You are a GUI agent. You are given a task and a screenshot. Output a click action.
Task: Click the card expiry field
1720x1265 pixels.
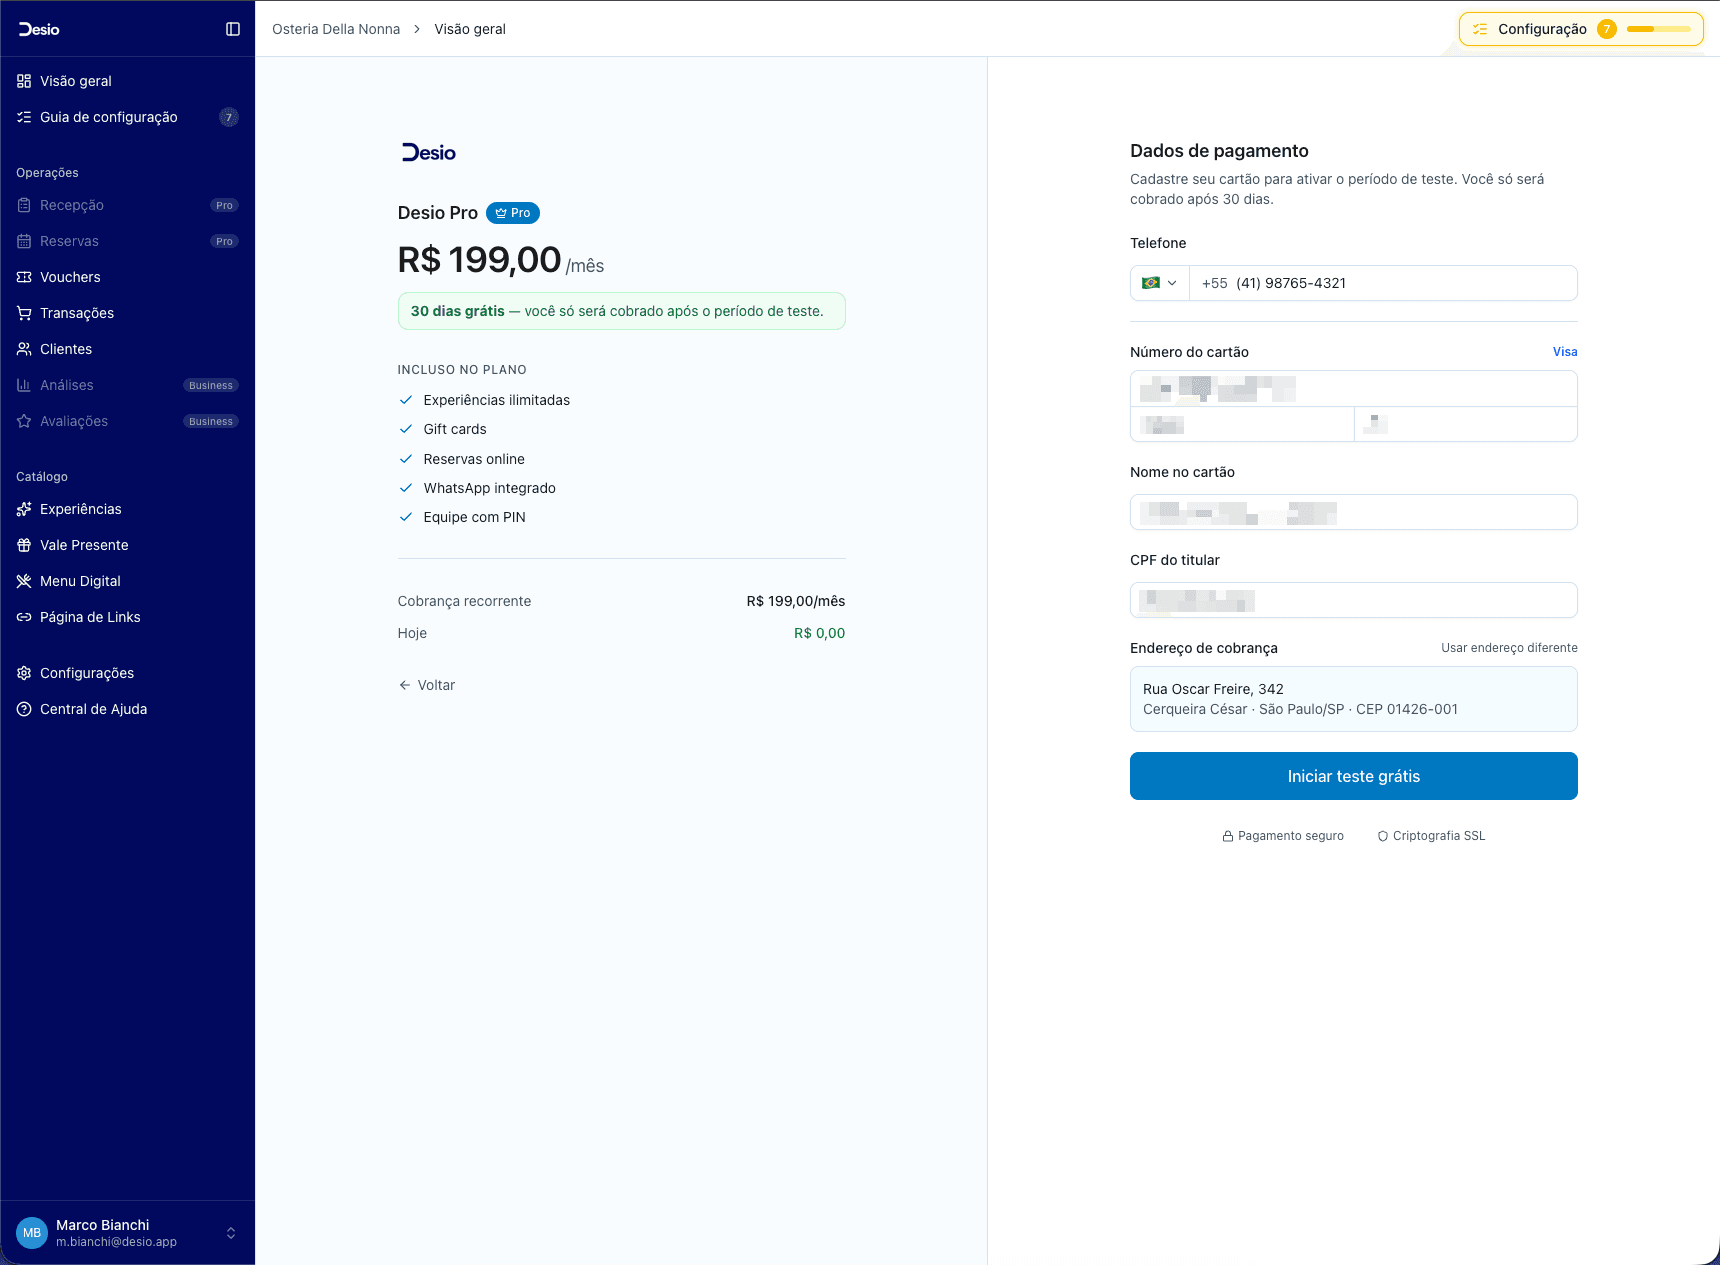click(x=1242, y=424)
